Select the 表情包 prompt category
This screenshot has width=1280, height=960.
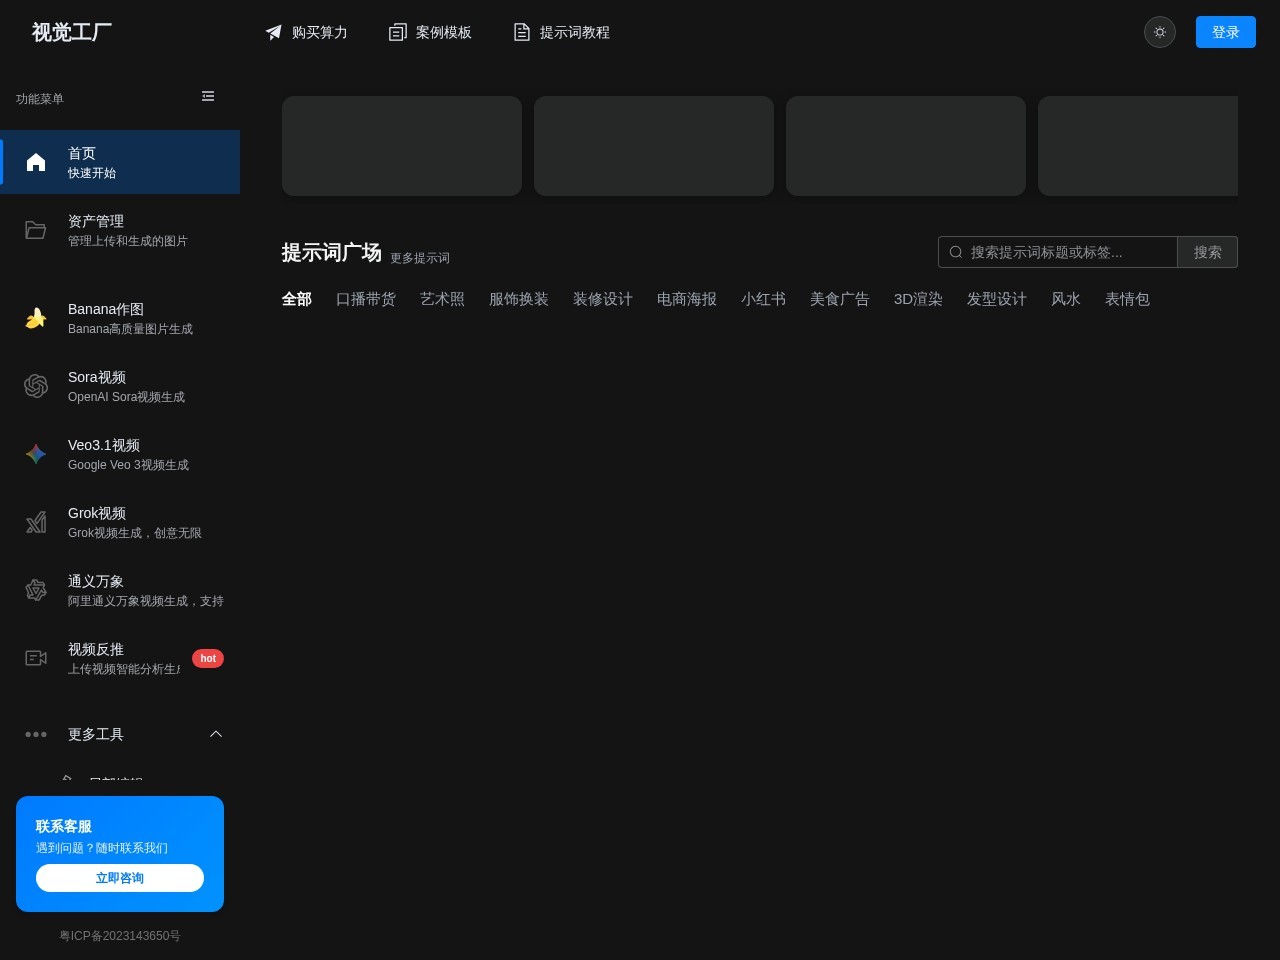pyautogui.click(x=1128, y=299)
